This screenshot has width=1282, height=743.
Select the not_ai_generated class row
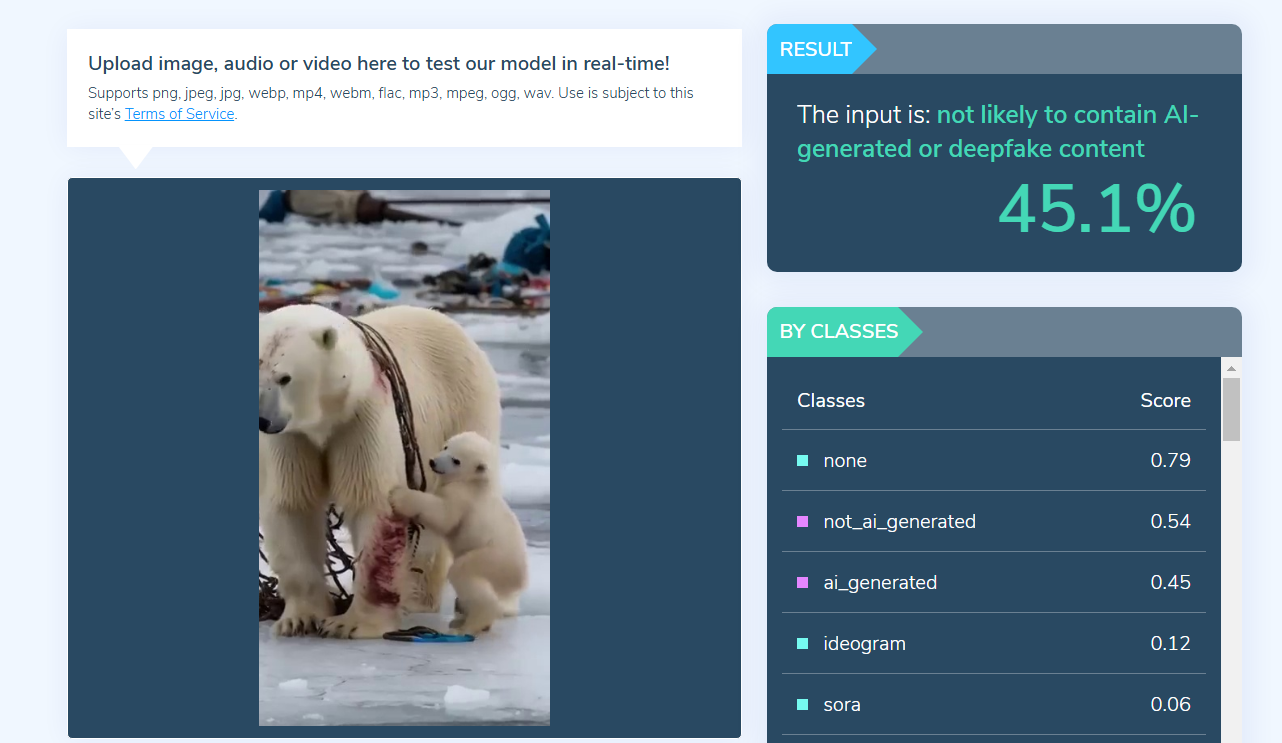pyautogui.click(x=994, y=522)
